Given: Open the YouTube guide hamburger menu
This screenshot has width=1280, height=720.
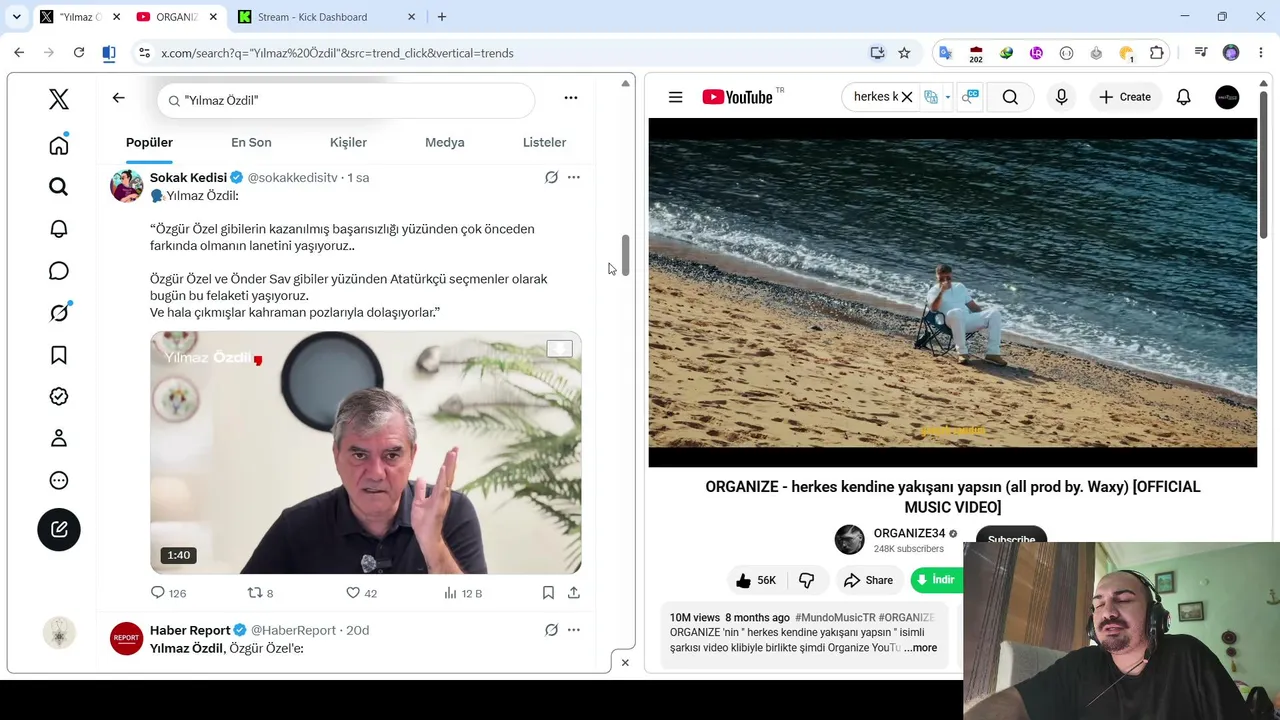Looking at the screenshot, I should (x=676, y=97).
